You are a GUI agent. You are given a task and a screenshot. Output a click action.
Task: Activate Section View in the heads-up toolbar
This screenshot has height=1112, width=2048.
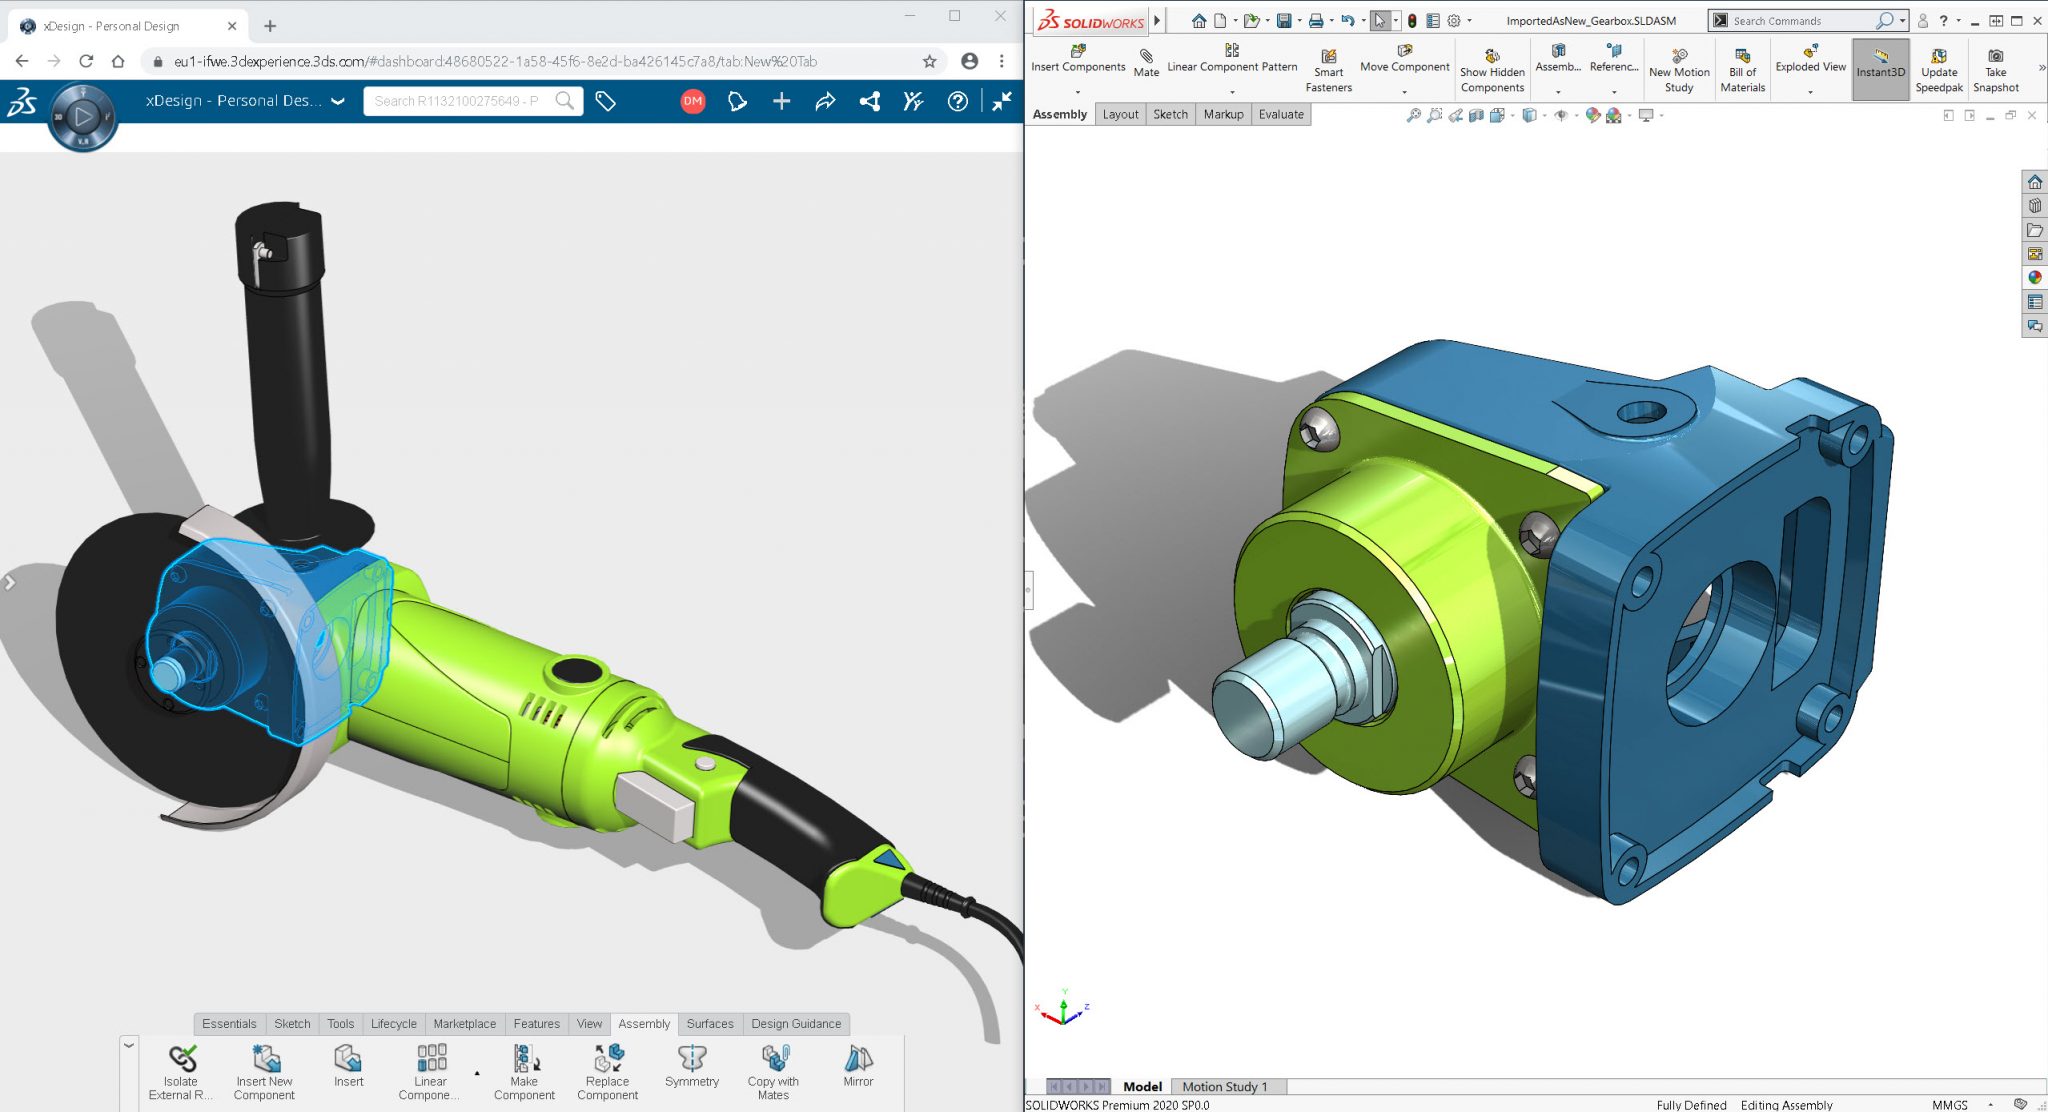coord(1476,114)
